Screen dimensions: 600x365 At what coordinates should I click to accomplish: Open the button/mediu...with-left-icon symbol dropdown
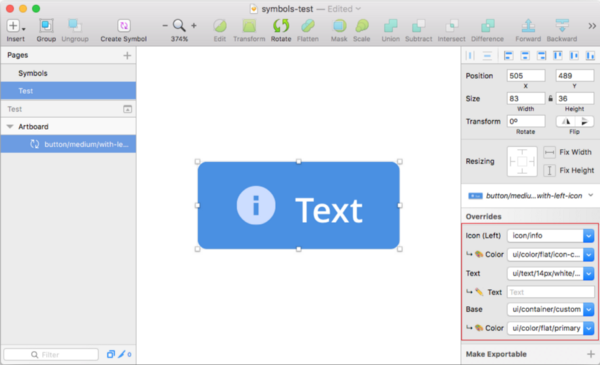(x=531, y=196)
